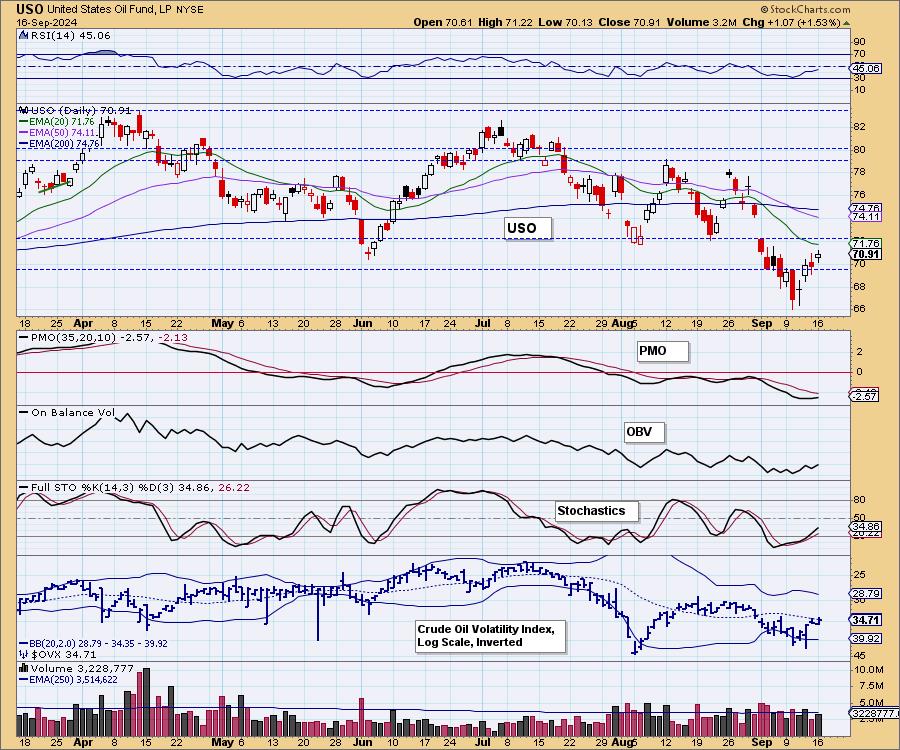Click the 45.06 RSI axis value tag
Image resolution: width=900 pixels, height=750 pixels.
coord(866,68)
